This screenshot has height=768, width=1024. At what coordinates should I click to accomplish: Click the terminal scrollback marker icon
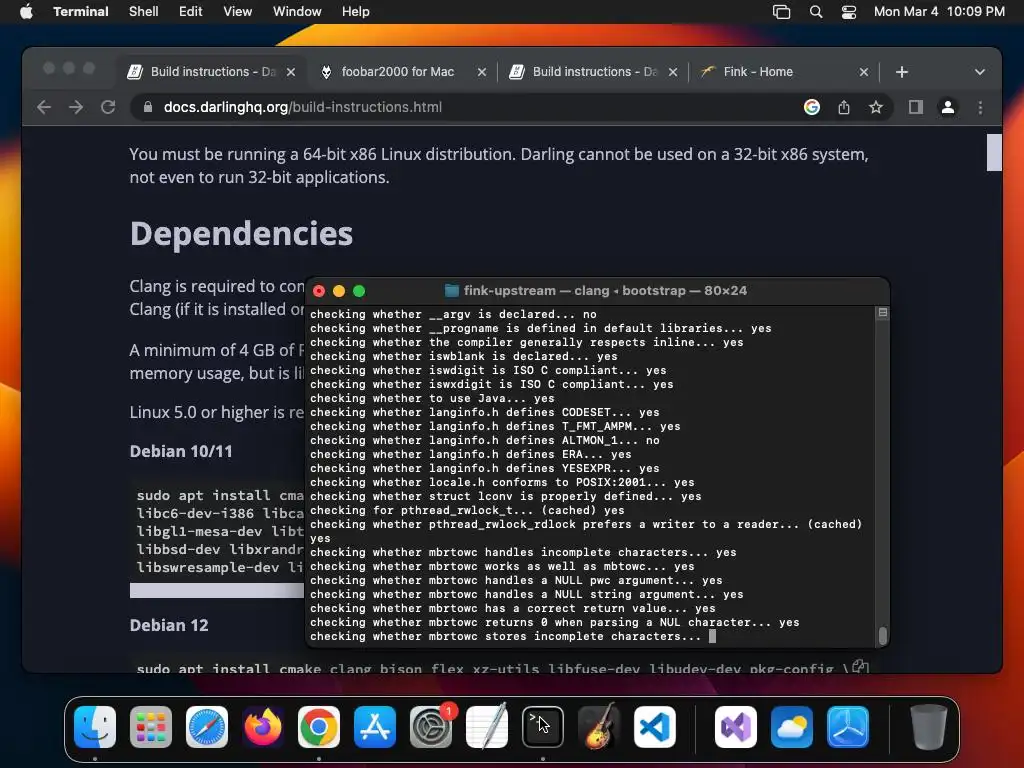[x=882, y=313]
